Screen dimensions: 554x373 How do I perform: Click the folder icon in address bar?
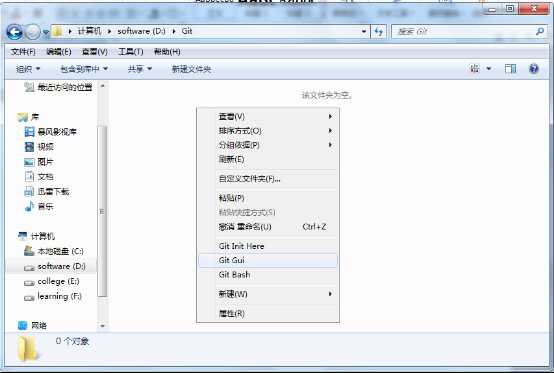pos(58,32)
